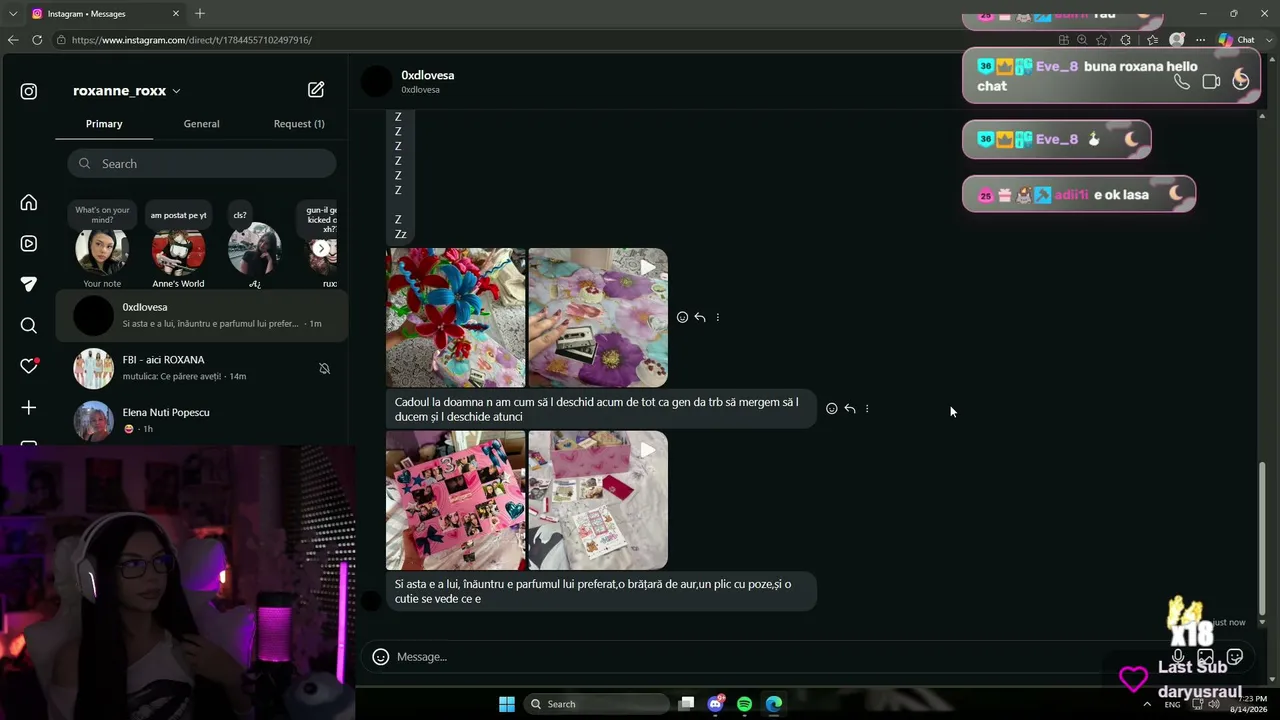Open the browser profile avatar

(x=1177, y=40)
